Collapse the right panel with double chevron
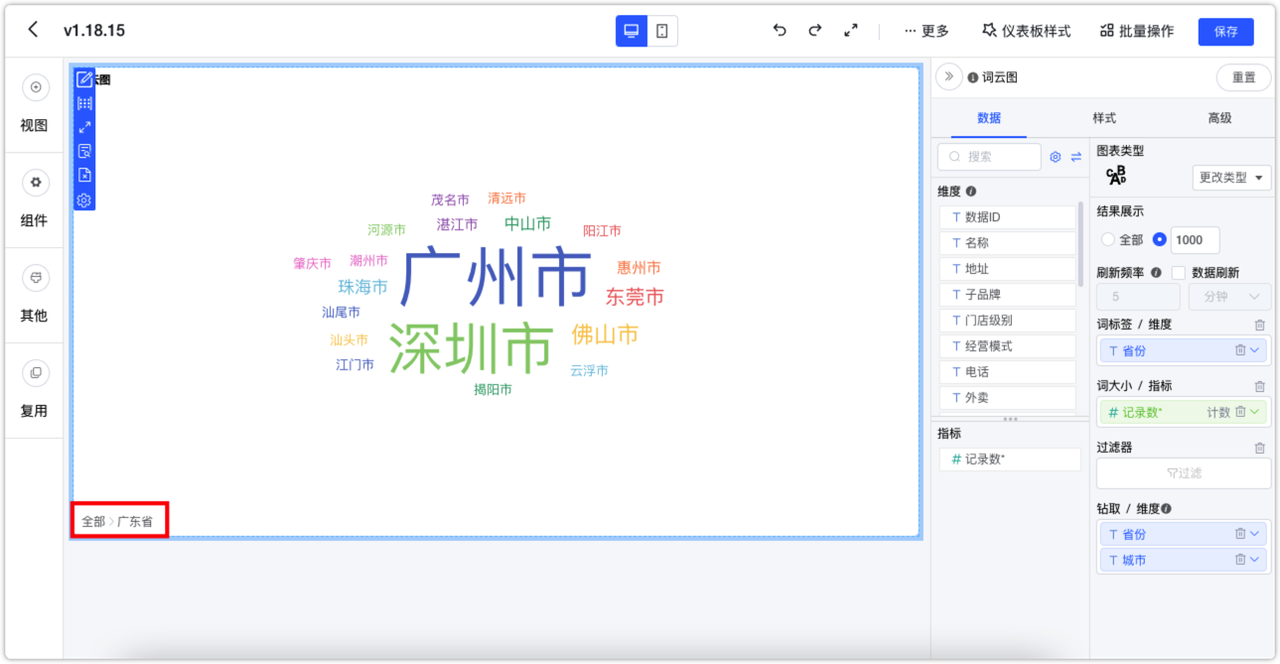Screen dimensions: 1280x664 (x=949, y=77)
